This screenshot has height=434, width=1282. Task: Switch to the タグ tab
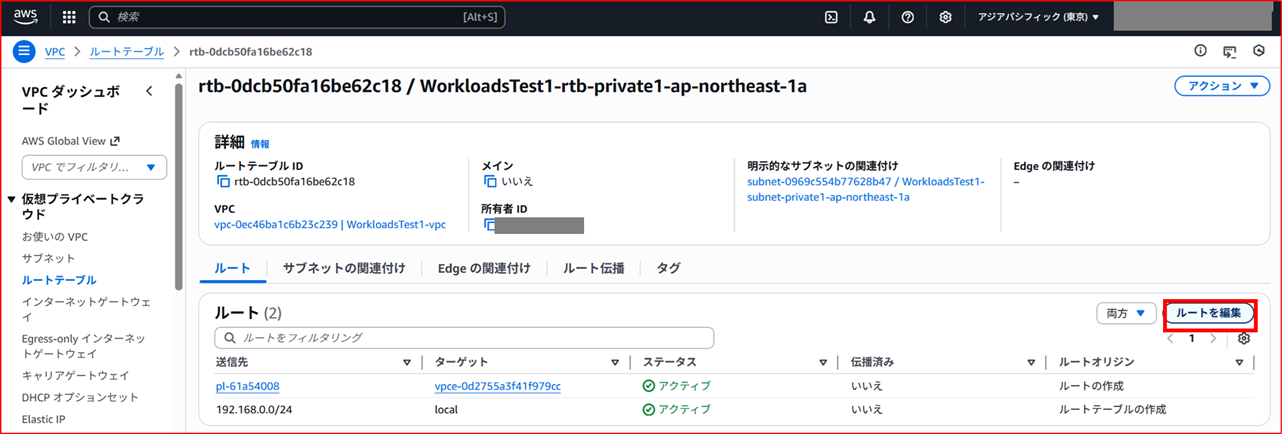(x=668, y=268)
